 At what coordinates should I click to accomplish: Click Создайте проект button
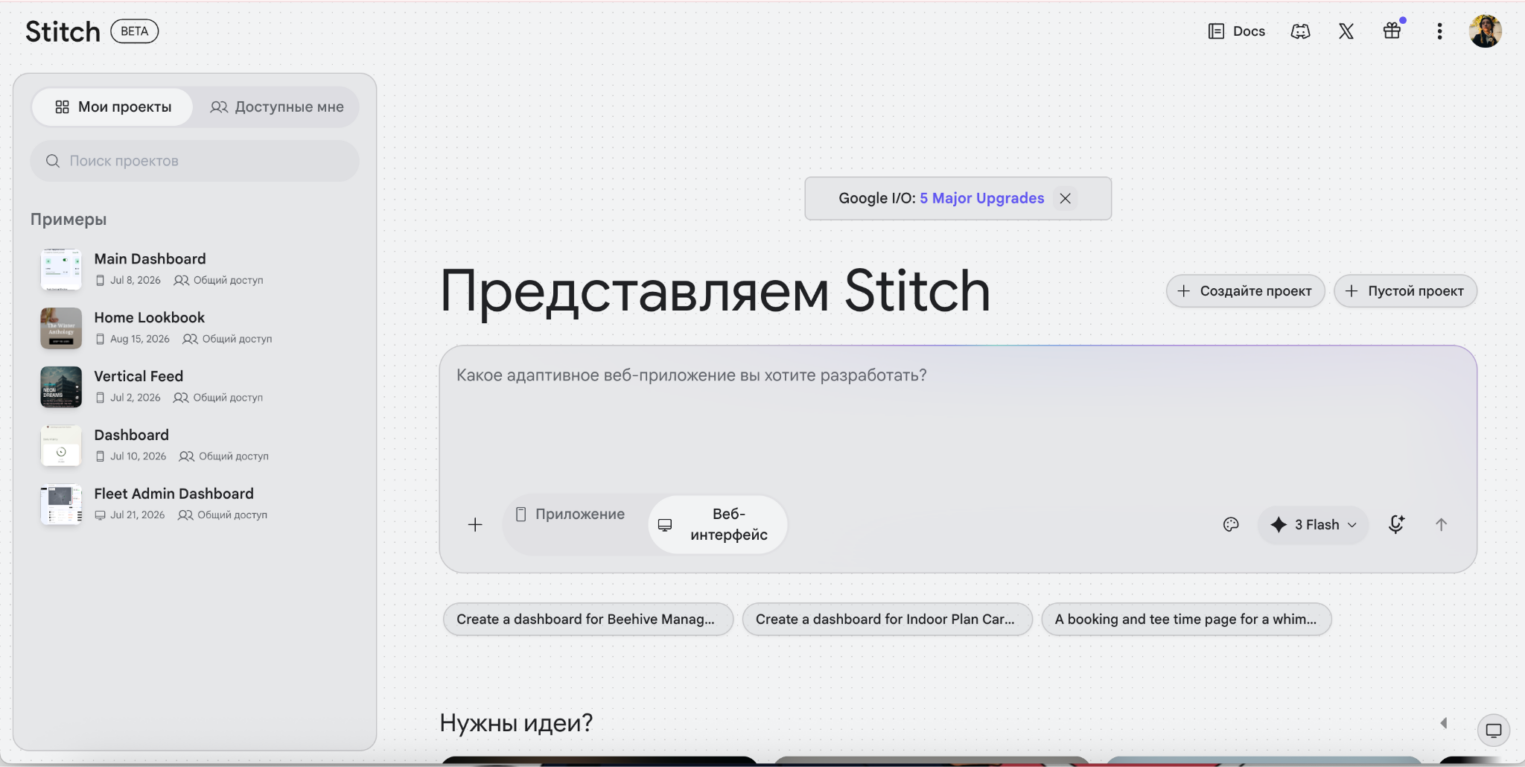(1245, 291)
